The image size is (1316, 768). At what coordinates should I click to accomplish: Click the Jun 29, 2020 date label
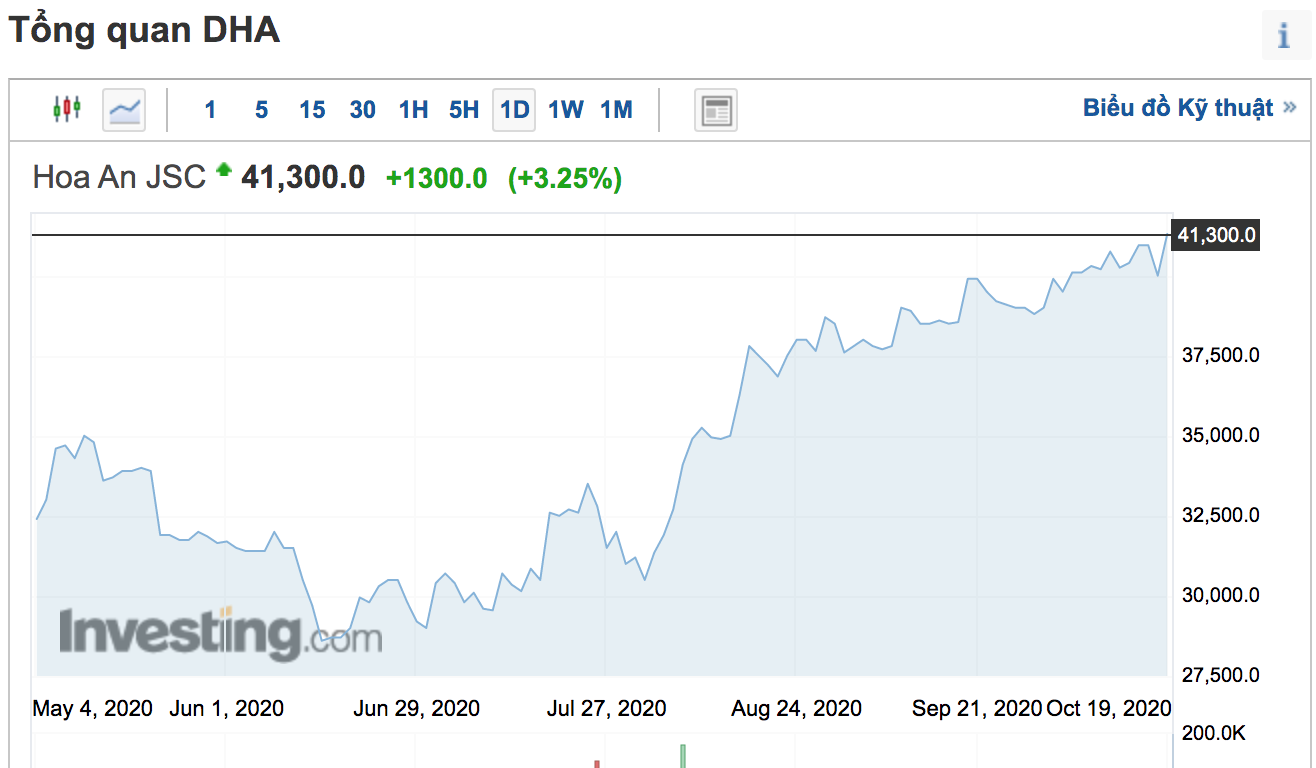tap(416, 709)
